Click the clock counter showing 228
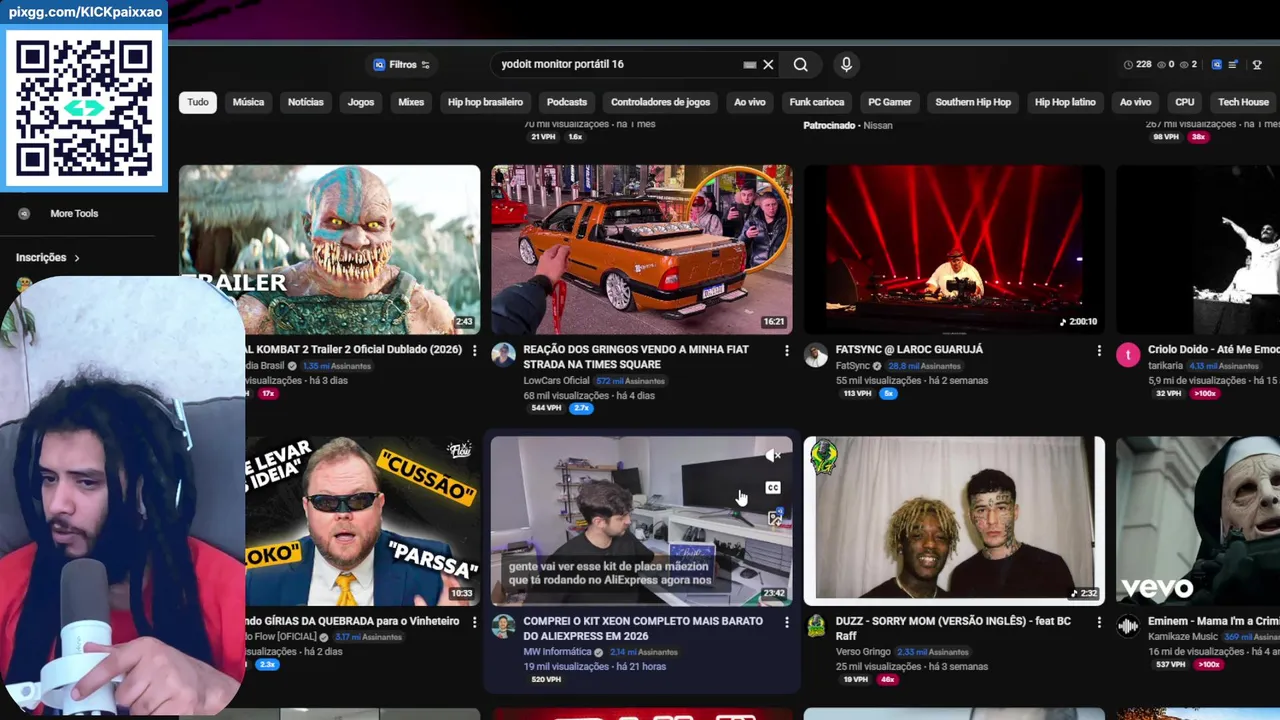Screen dimensions: 1280x720 (1138, 64)
